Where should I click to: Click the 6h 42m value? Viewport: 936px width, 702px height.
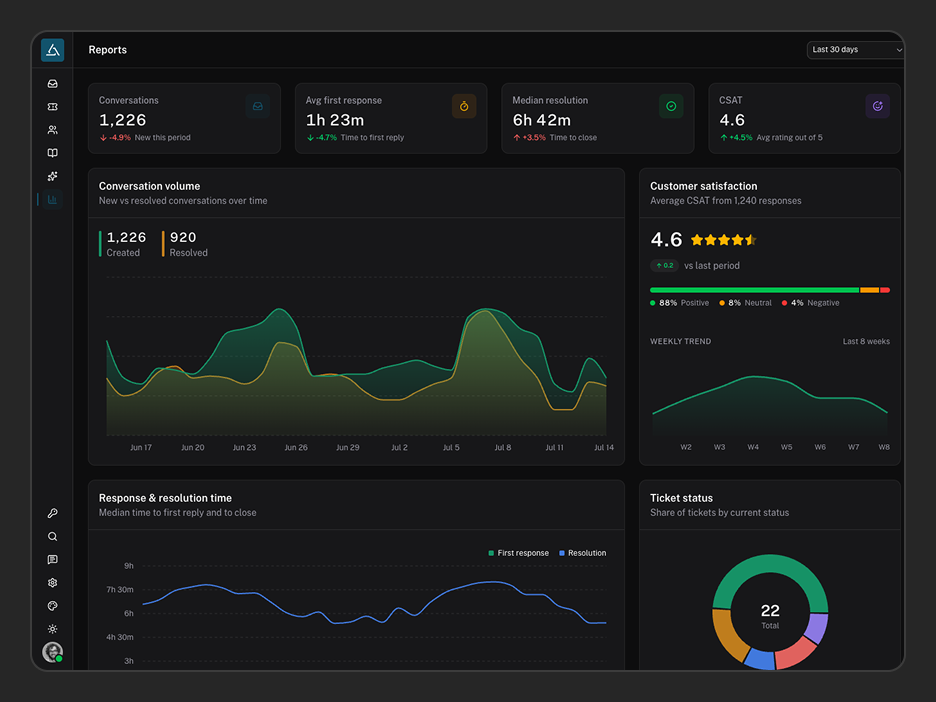pyautogui.click(x=541, y=120)
